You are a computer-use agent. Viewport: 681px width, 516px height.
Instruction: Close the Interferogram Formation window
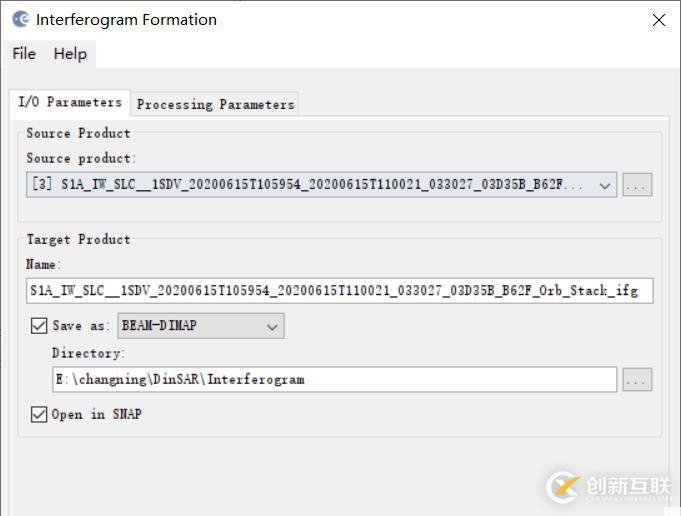[x=658, y=20]
